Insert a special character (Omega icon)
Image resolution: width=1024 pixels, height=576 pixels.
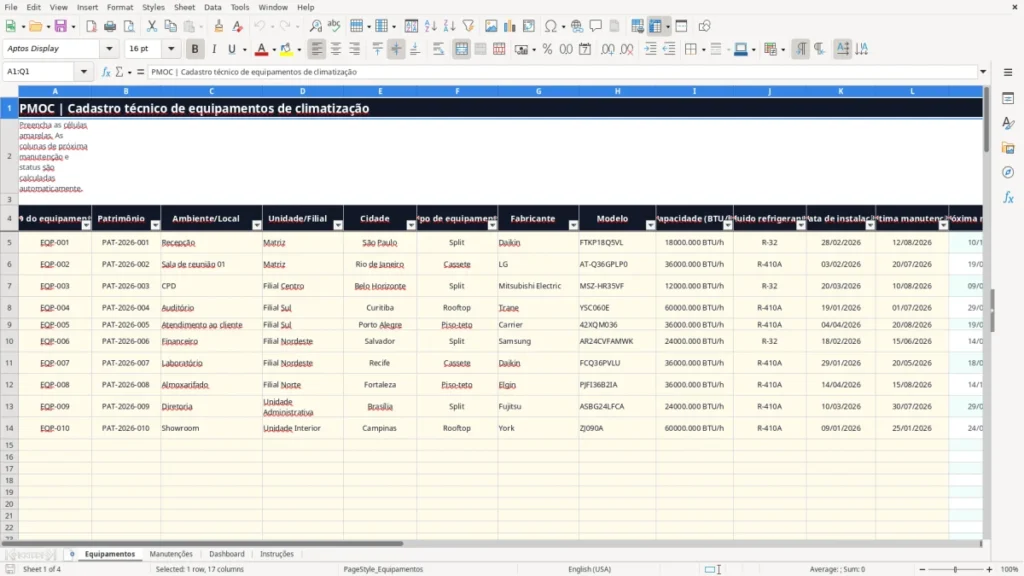pos(551,26)
